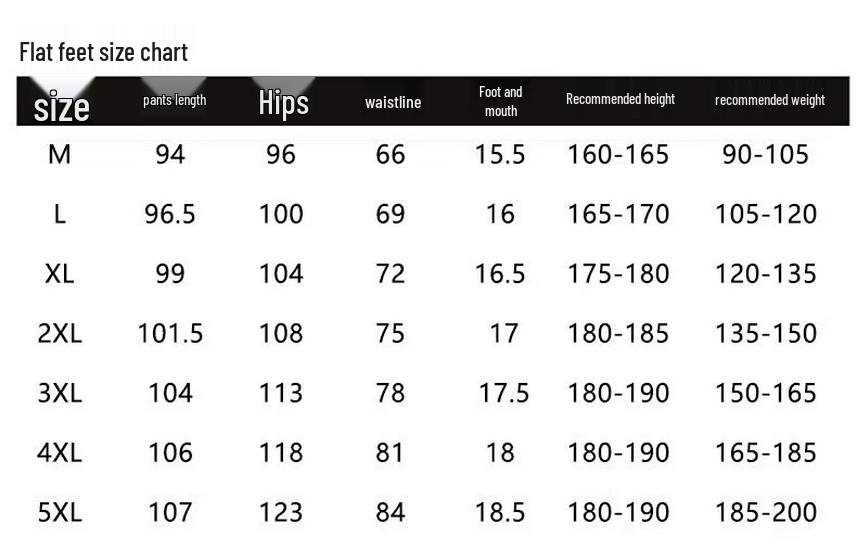Select the 5XL size row label

[x=60, y=512]
